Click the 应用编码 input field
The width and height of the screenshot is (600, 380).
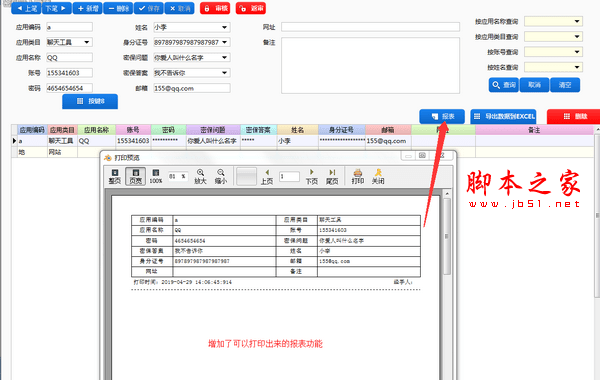(x=69, y=27)
